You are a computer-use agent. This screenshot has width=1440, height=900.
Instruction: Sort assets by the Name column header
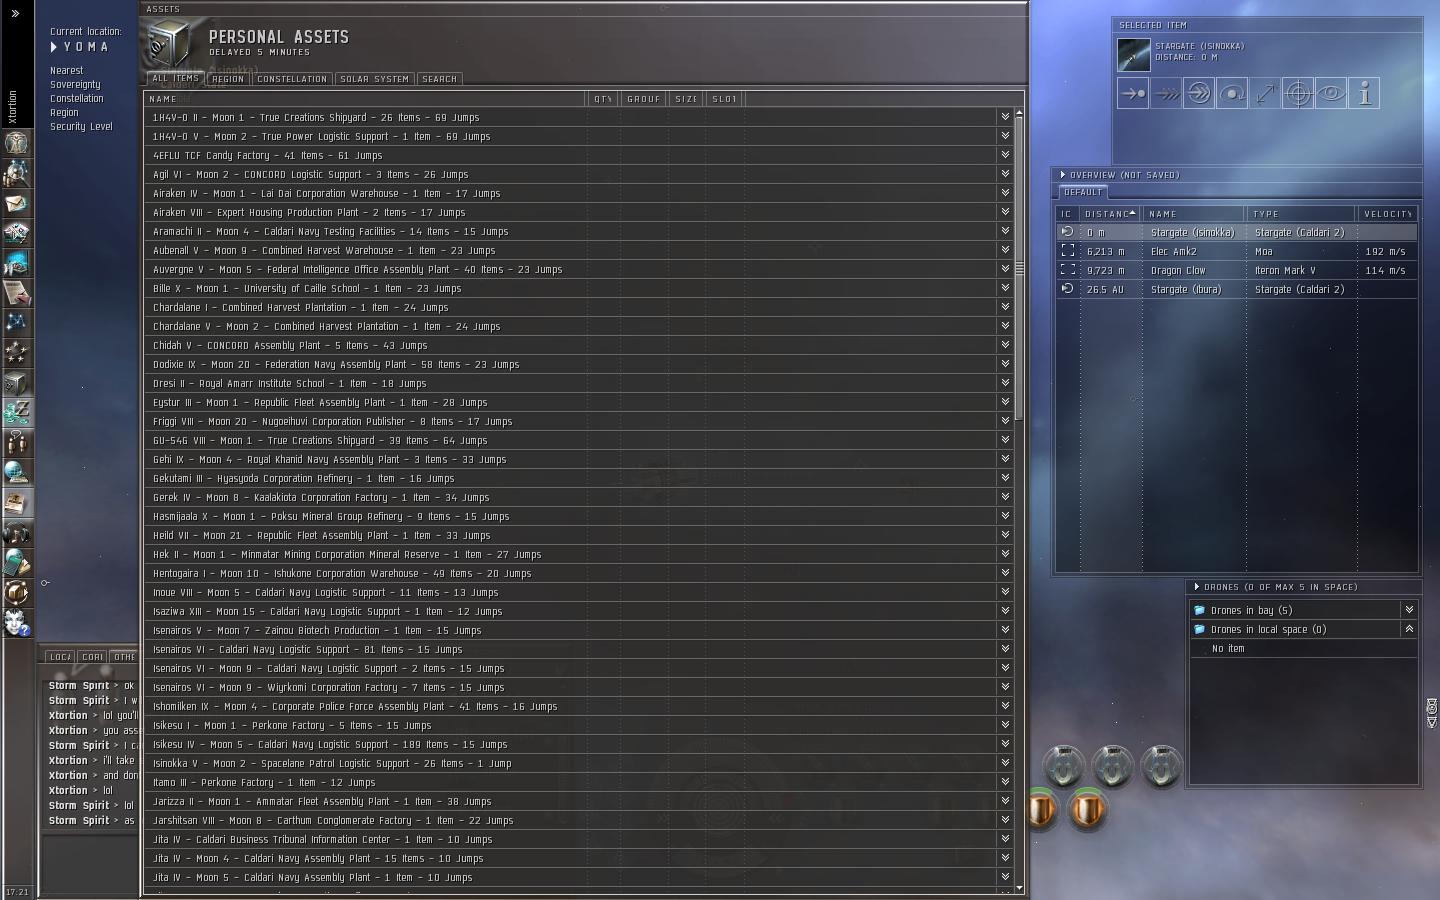(365, 99)
